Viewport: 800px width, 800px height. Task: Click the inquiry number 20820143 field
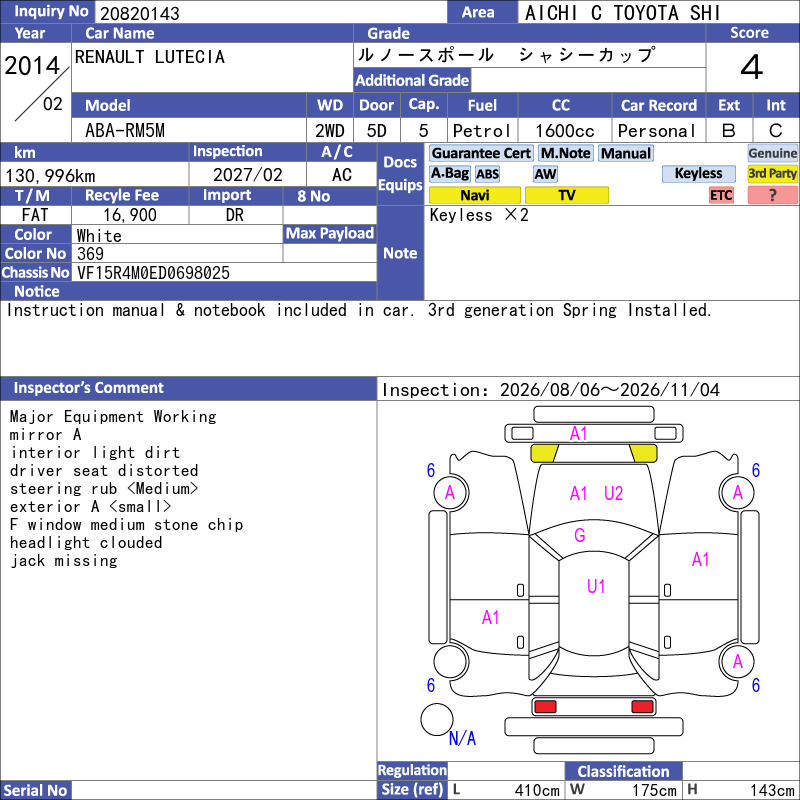pos(270,13)
